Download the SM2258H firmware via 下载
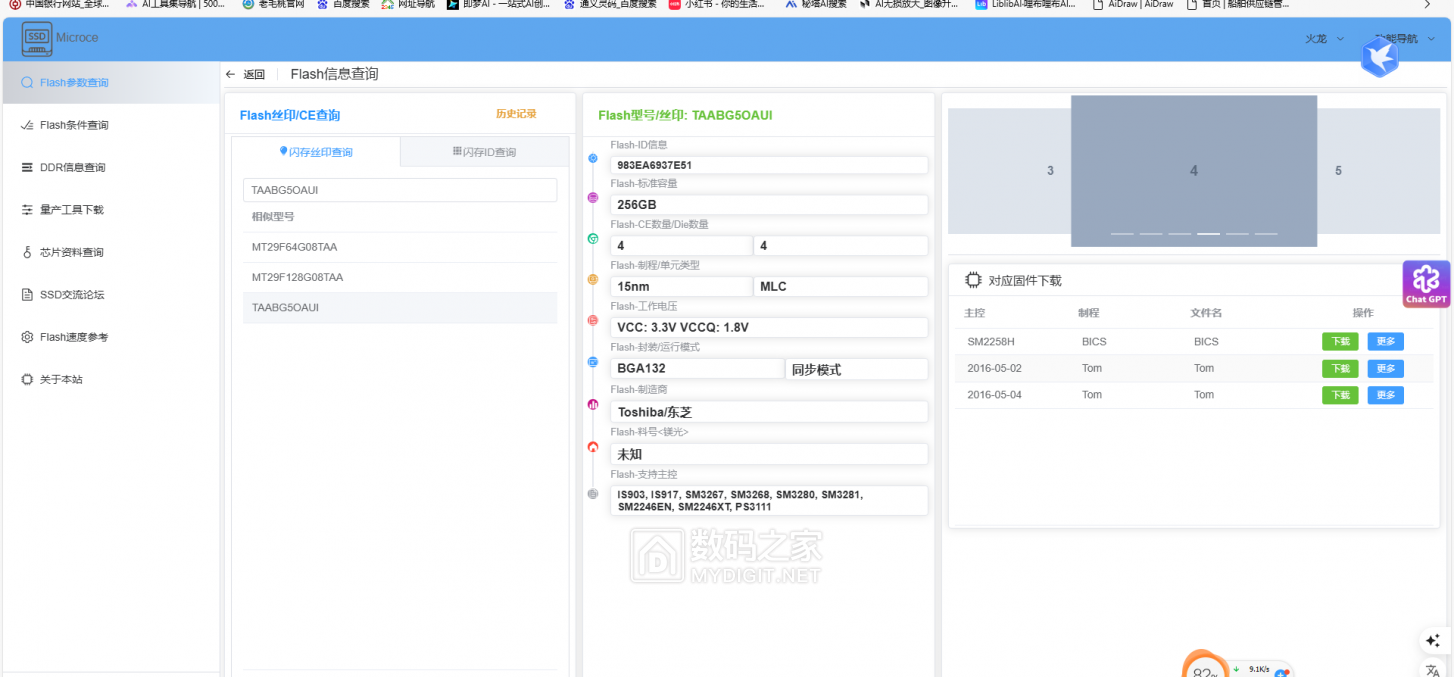Viewport: 1454px width, 677px height. (1340, 342)
